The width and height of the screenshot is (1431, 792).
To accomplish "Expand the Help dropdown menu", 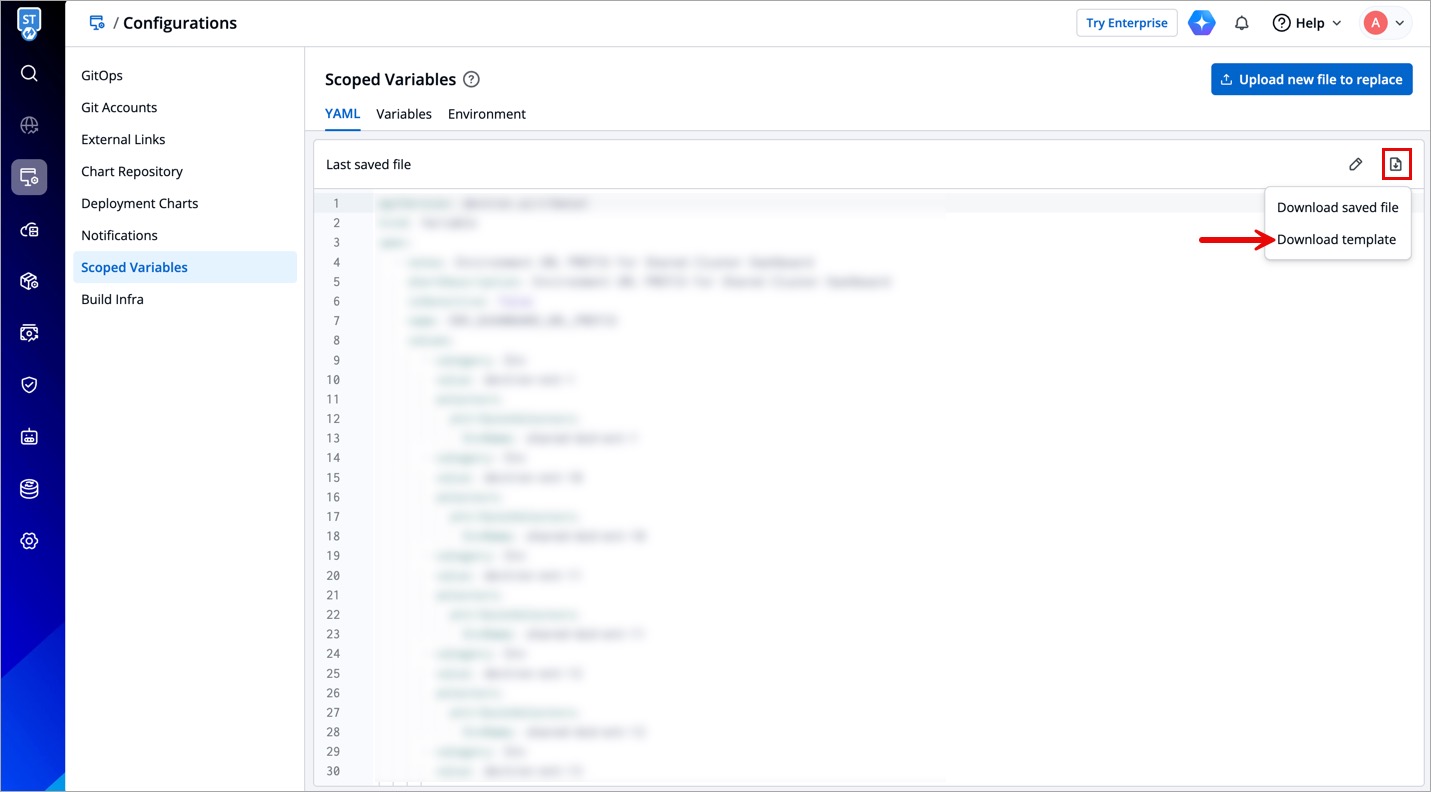I will [x=1307, y=23].
